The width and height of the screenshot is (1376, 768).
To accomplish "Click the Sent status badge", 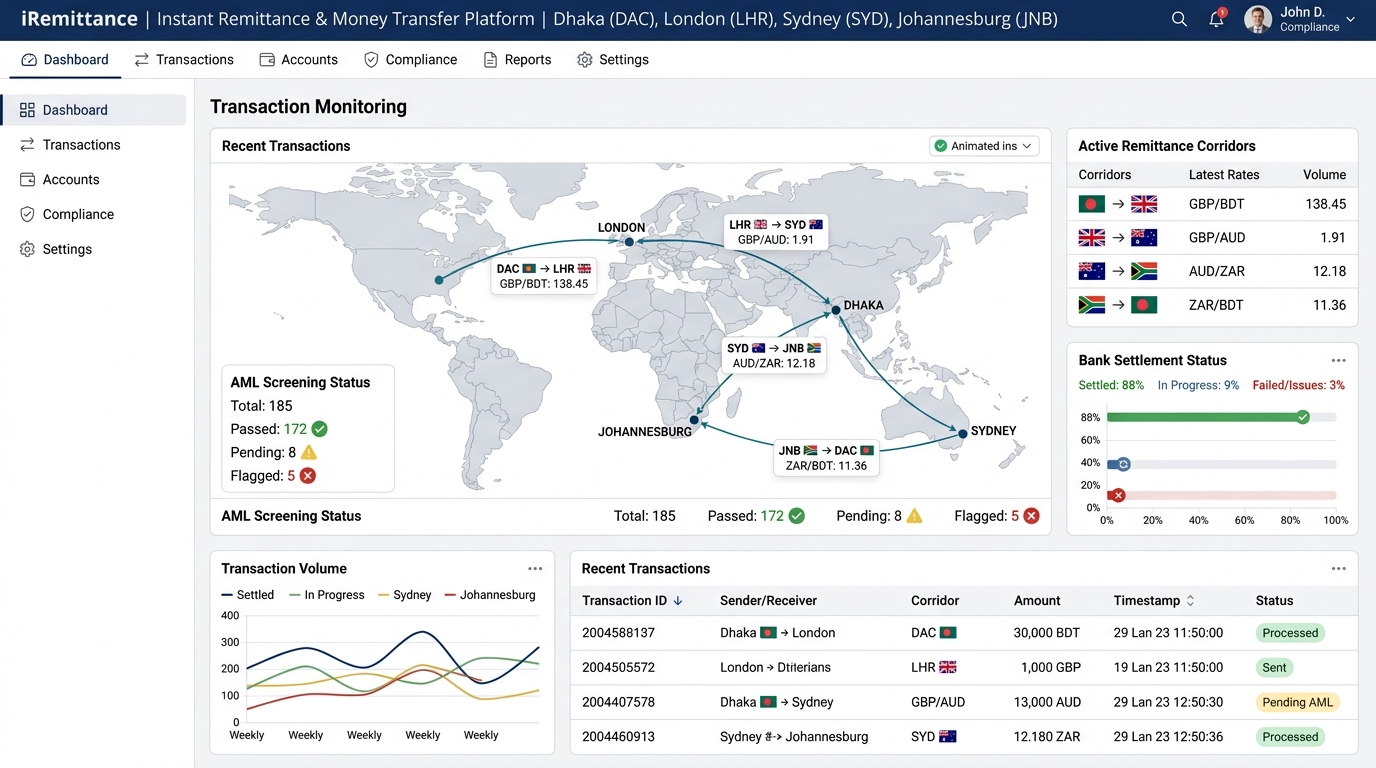I will click(x=1274, y=667).
